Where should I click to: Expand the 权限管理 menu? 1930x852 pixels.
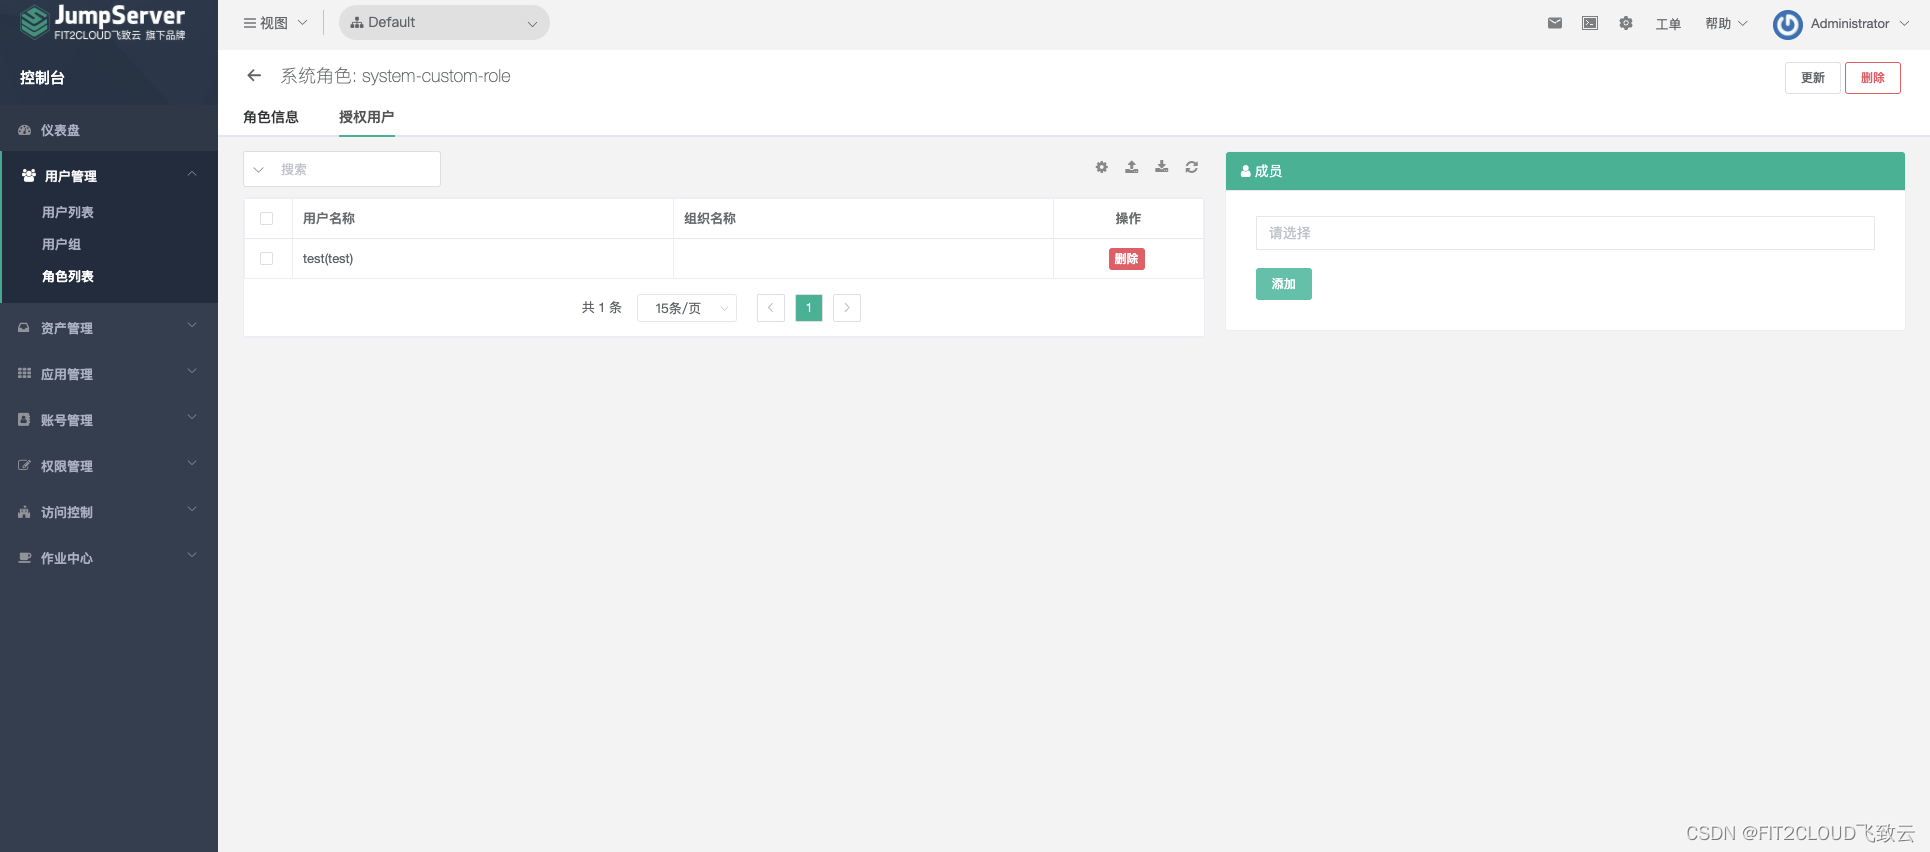pos(109,466)
